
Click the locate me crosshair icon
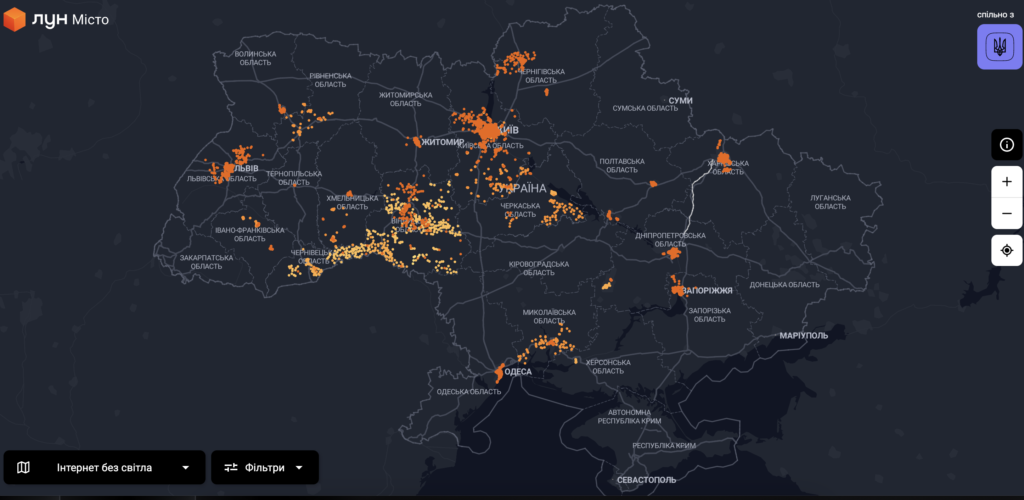[x=1006, y=250]
